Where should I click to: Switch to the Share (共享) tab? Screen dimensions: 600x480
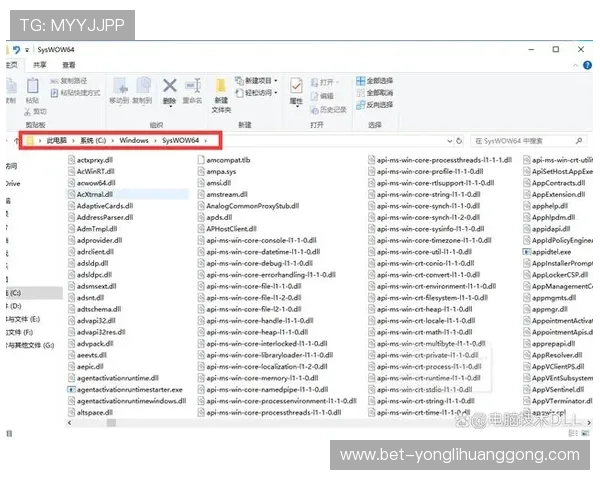[39, 65]
